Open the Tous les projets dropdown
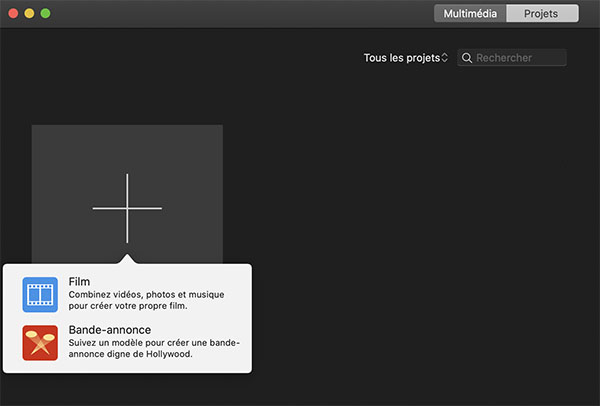Image resolution: width=600 pixels, height=406 pixels. coord(402,58)
